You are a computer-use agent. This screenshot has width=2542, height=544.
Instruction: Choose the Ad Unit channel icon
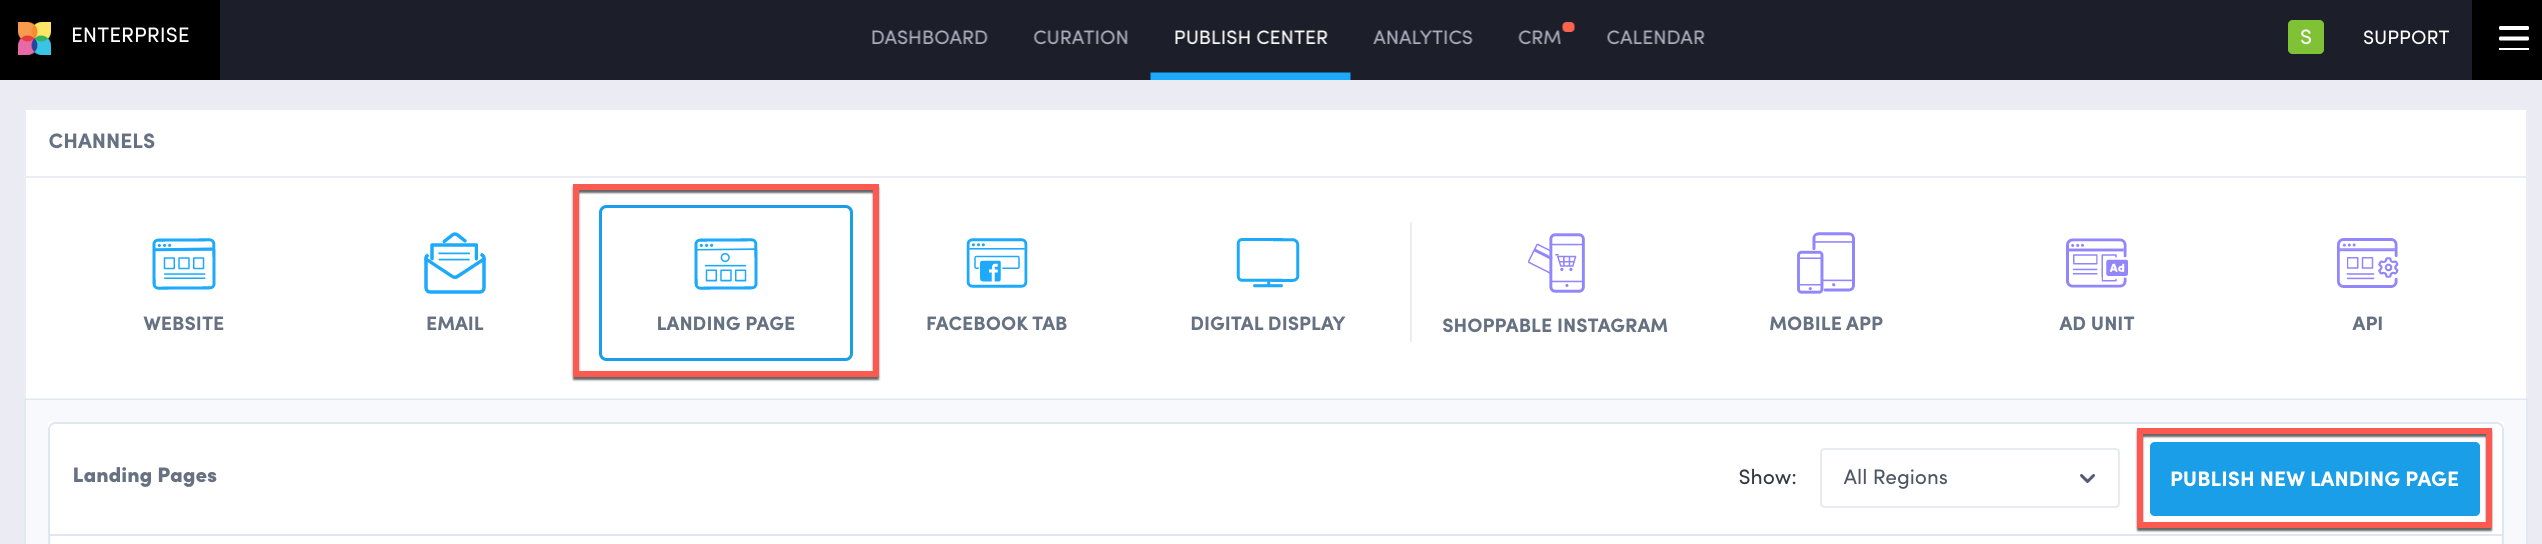coord(2096,264)
